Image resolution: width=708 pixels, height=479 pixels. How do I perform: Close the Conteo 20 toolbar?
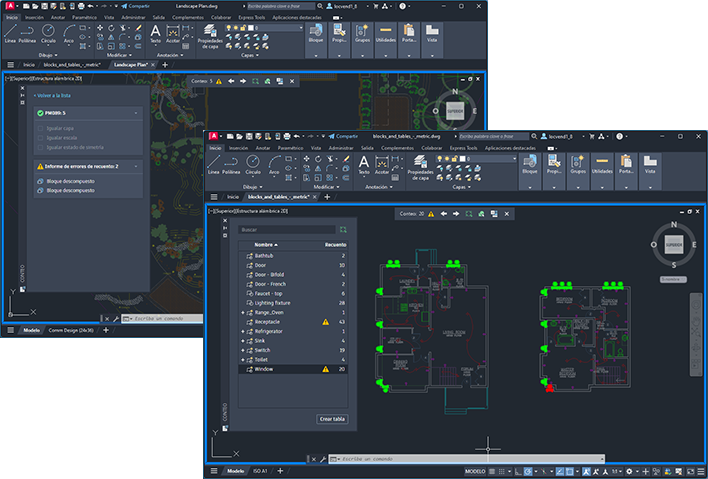[507, 214]
